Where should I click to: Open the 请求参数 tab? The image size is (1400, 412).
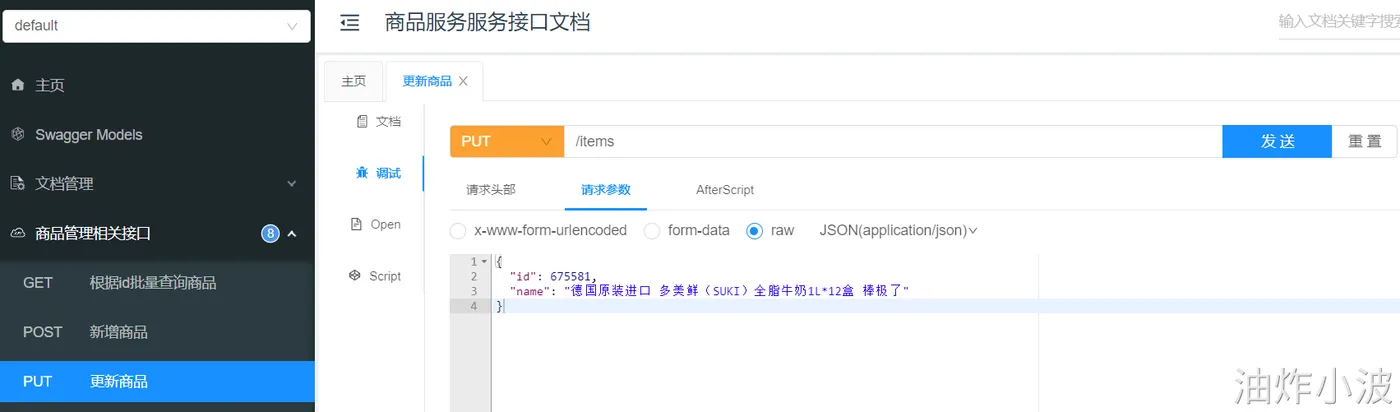[x=606, y=189]
